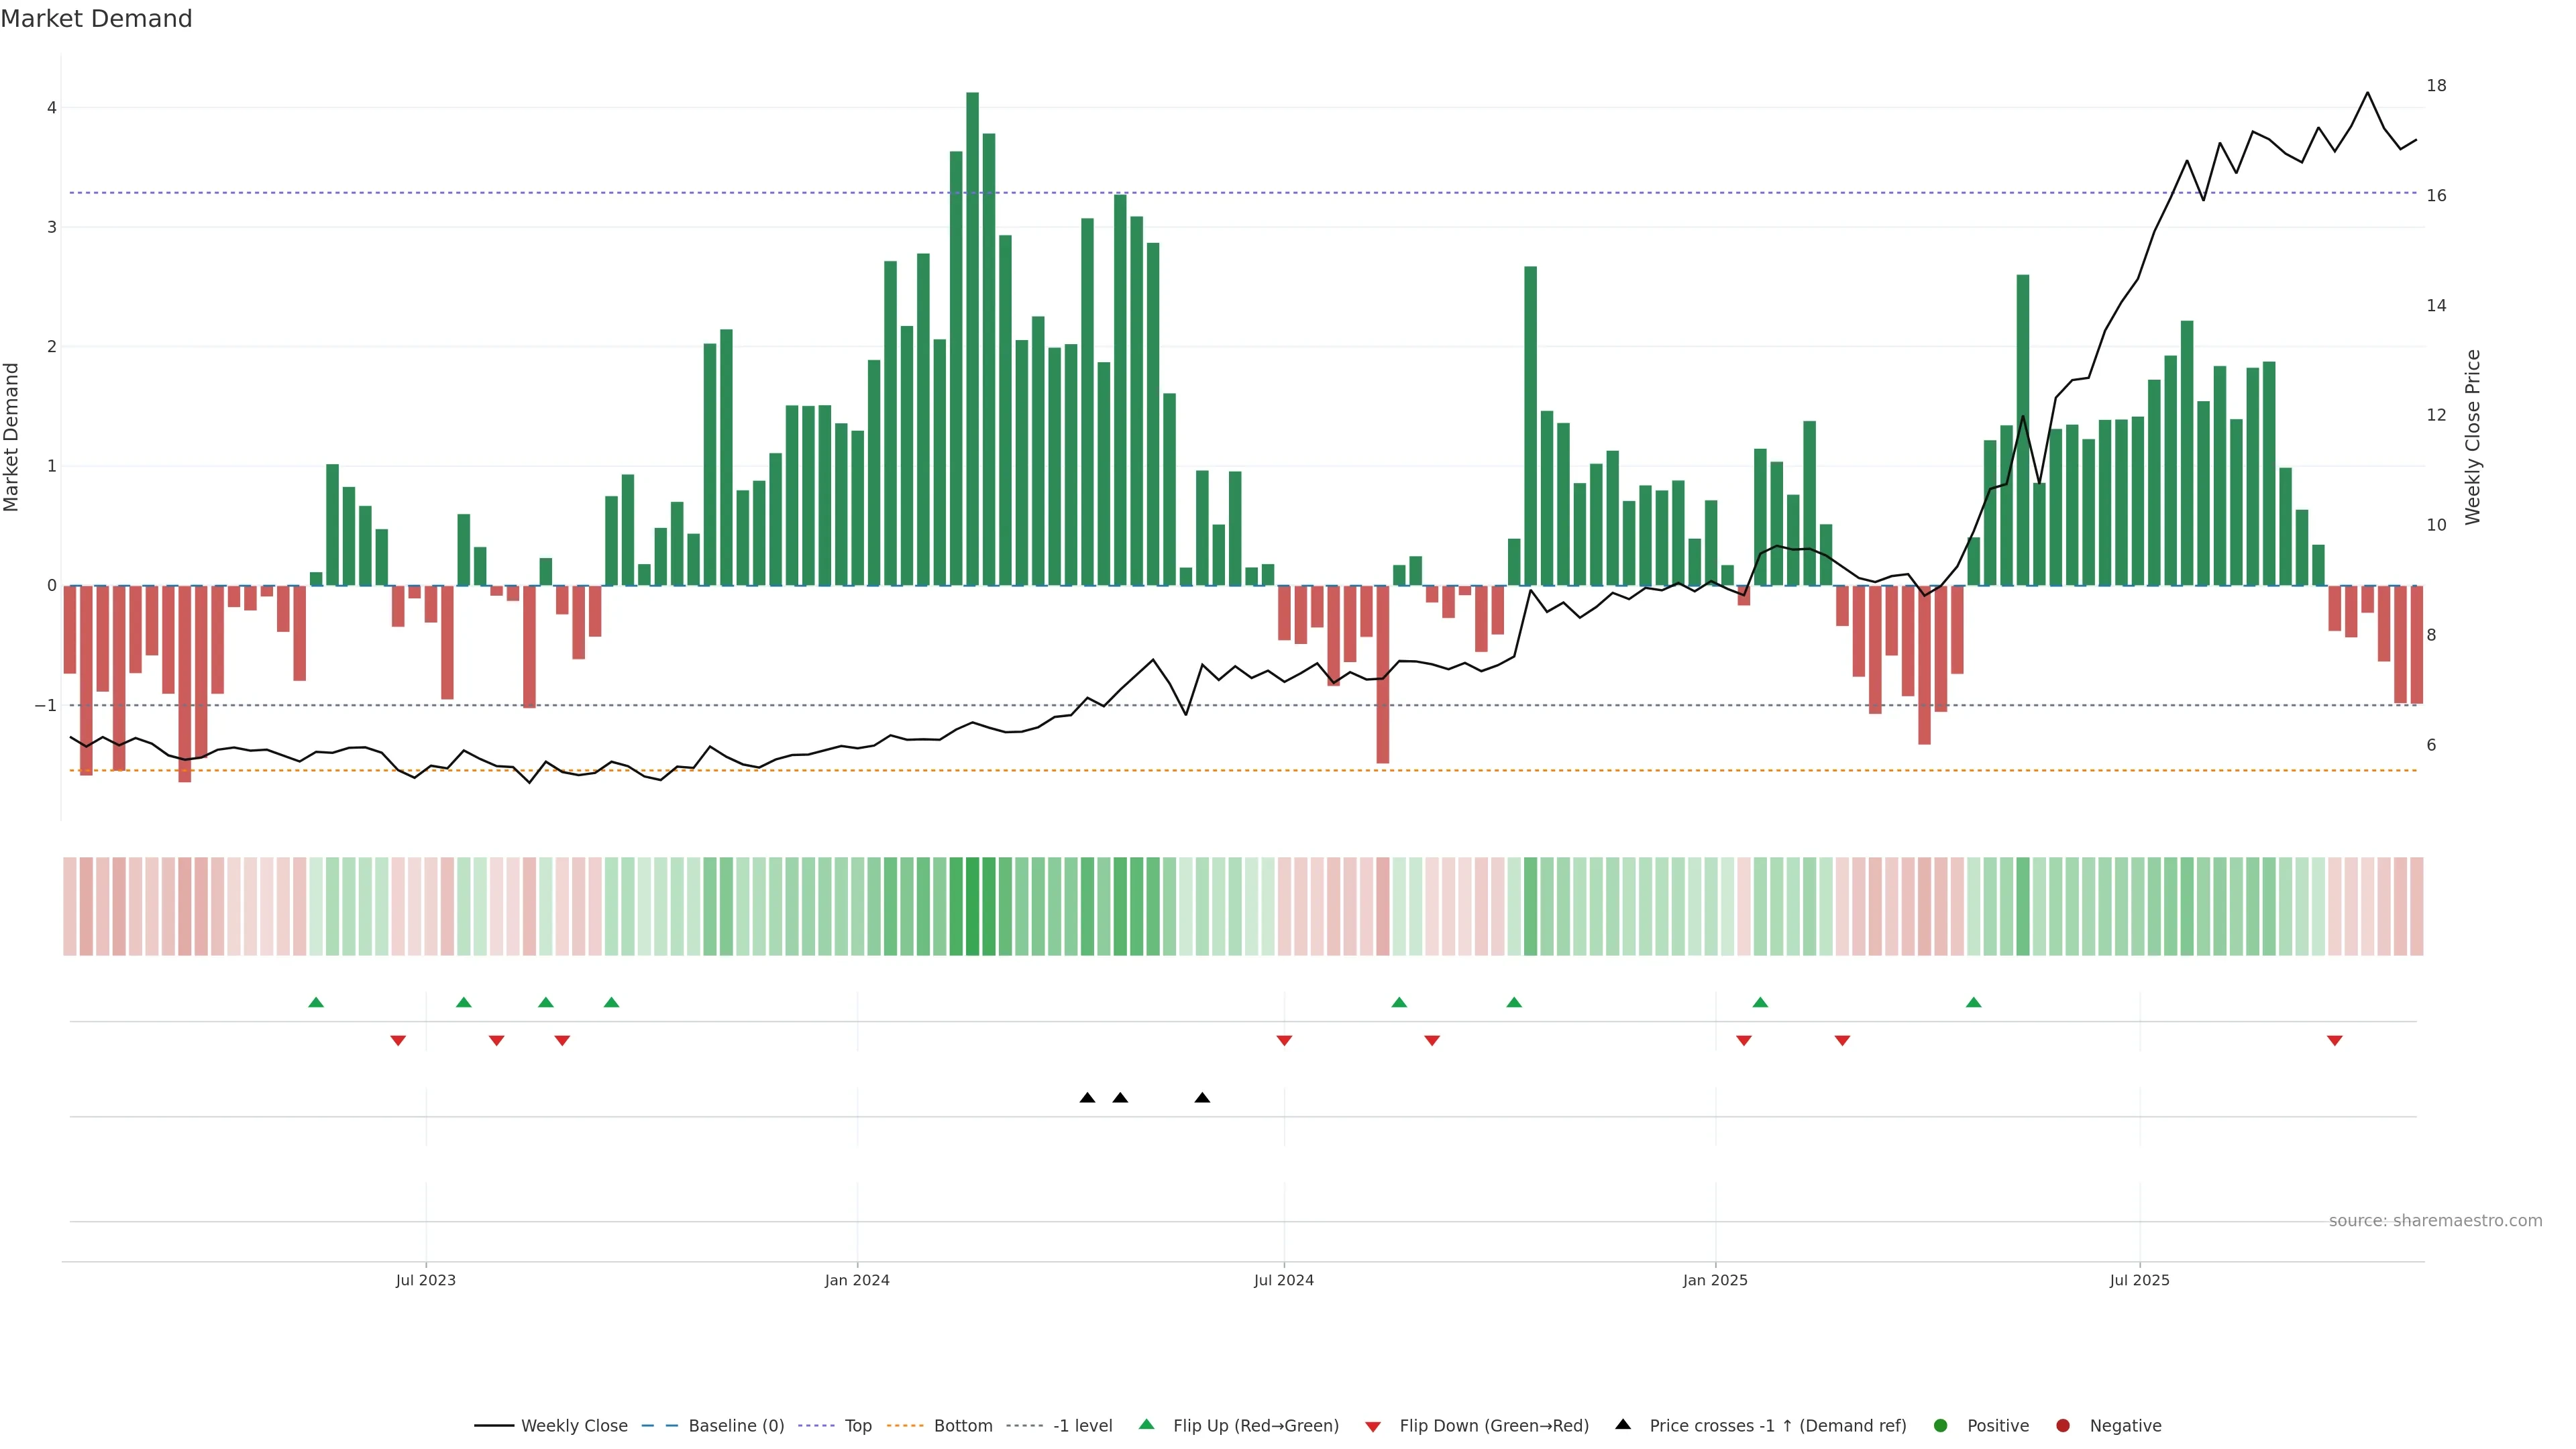Click the Weekly Close Price axis title

tap(2473, 437)
